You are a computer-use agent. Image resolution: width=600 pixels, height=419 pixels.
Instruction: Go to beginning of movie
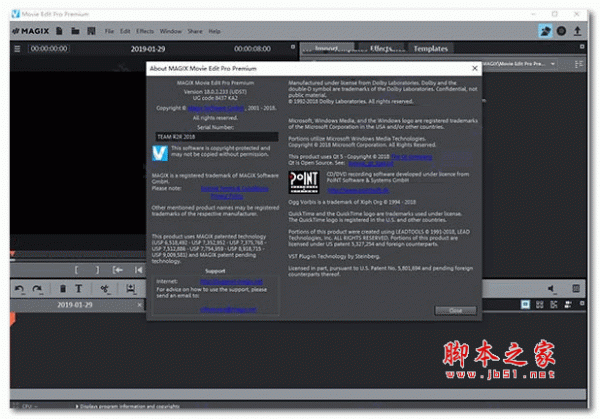(x=139, y=270)
